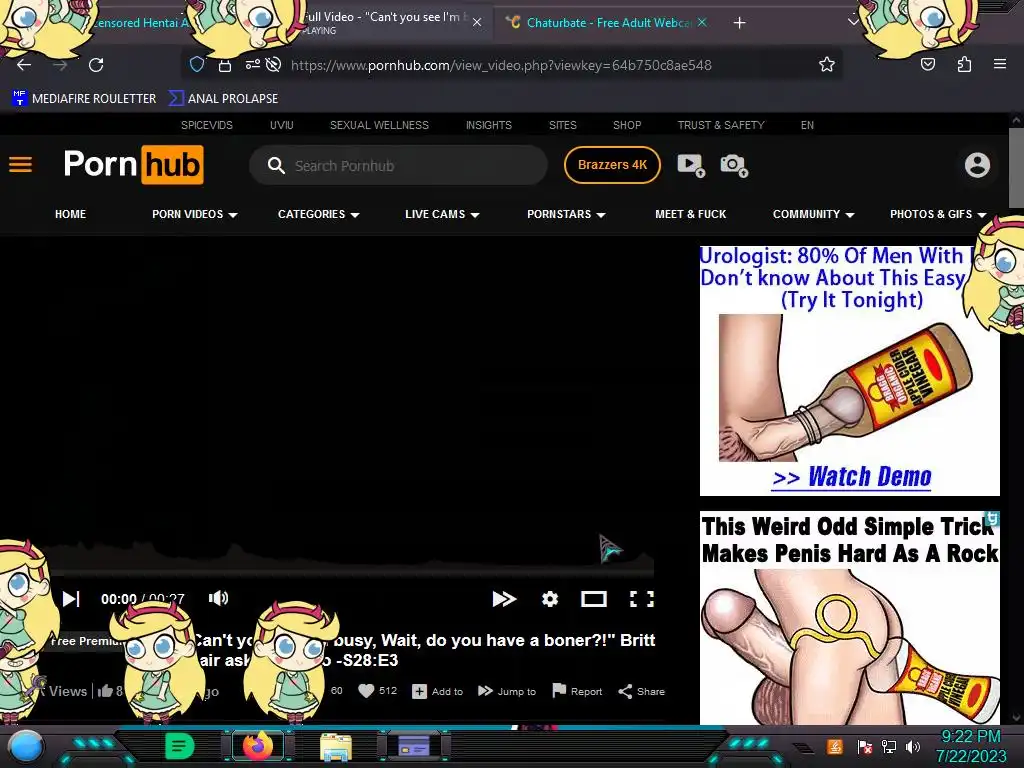Expand the LIVE CAMS dropdown

tap(442, 214)
